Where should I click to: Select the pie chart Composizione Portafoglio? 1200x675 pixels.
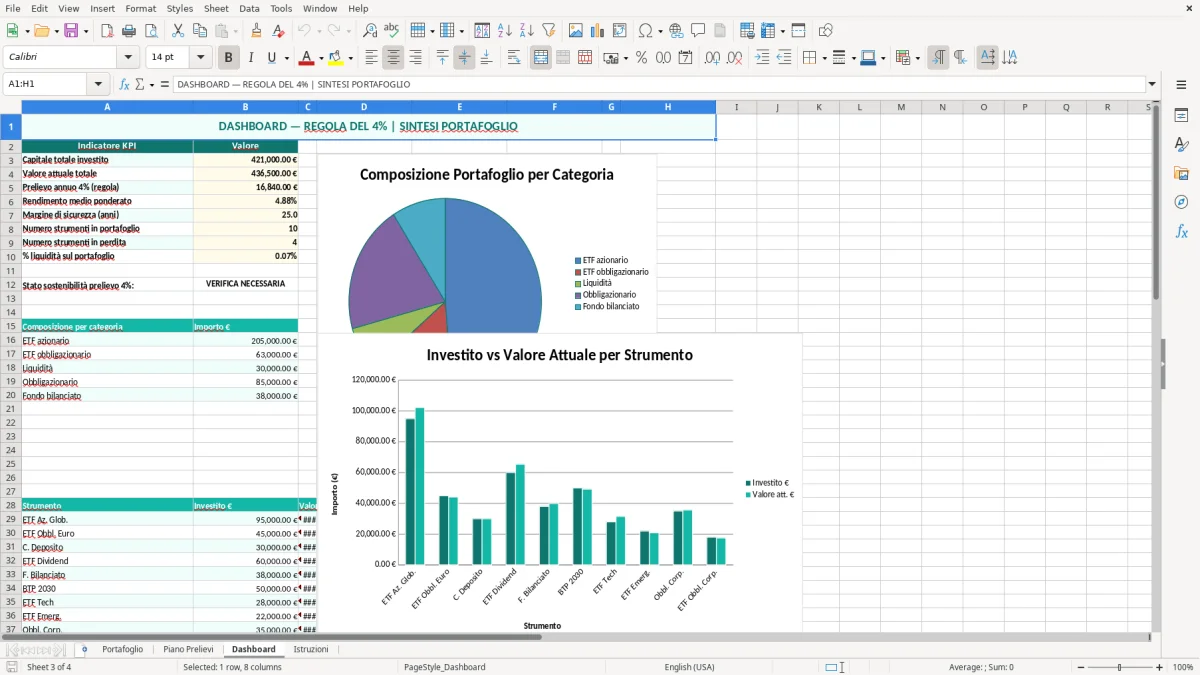coord(487,243)
